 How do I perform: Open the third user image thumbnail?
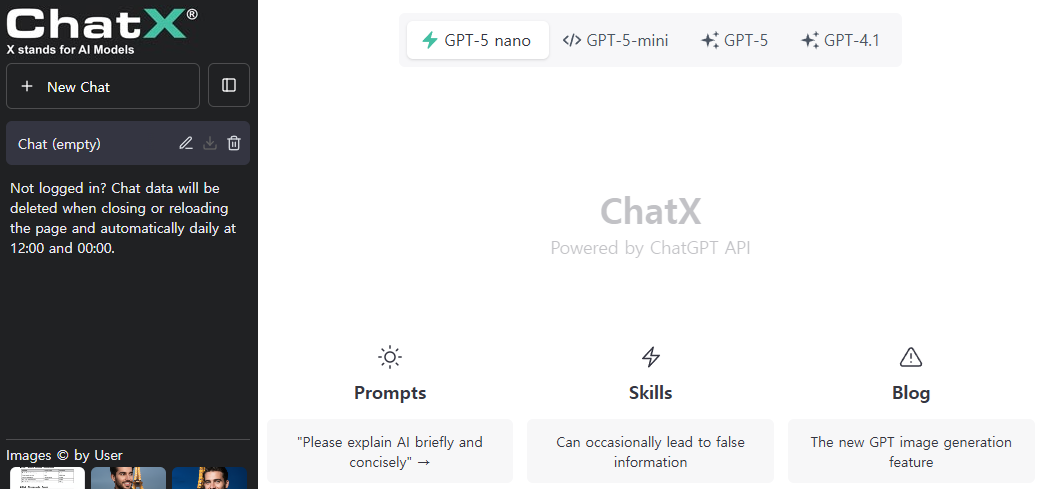209,478
